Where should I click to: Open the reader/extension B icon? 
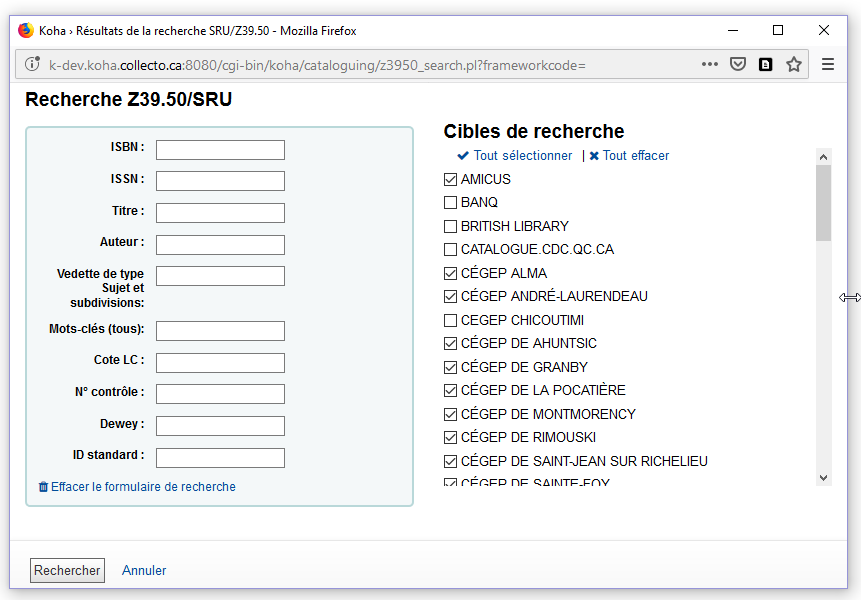point(765,65)
